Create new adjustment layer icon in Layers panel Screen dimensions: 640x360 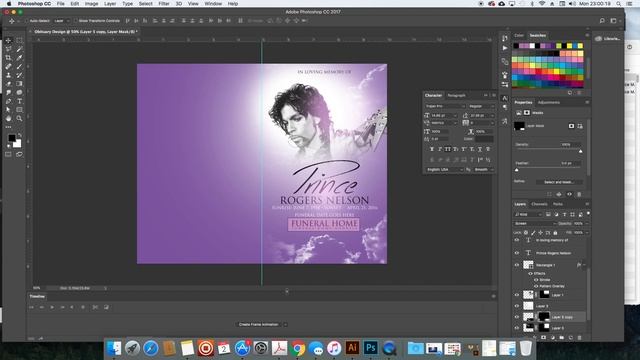coord(552,338)
